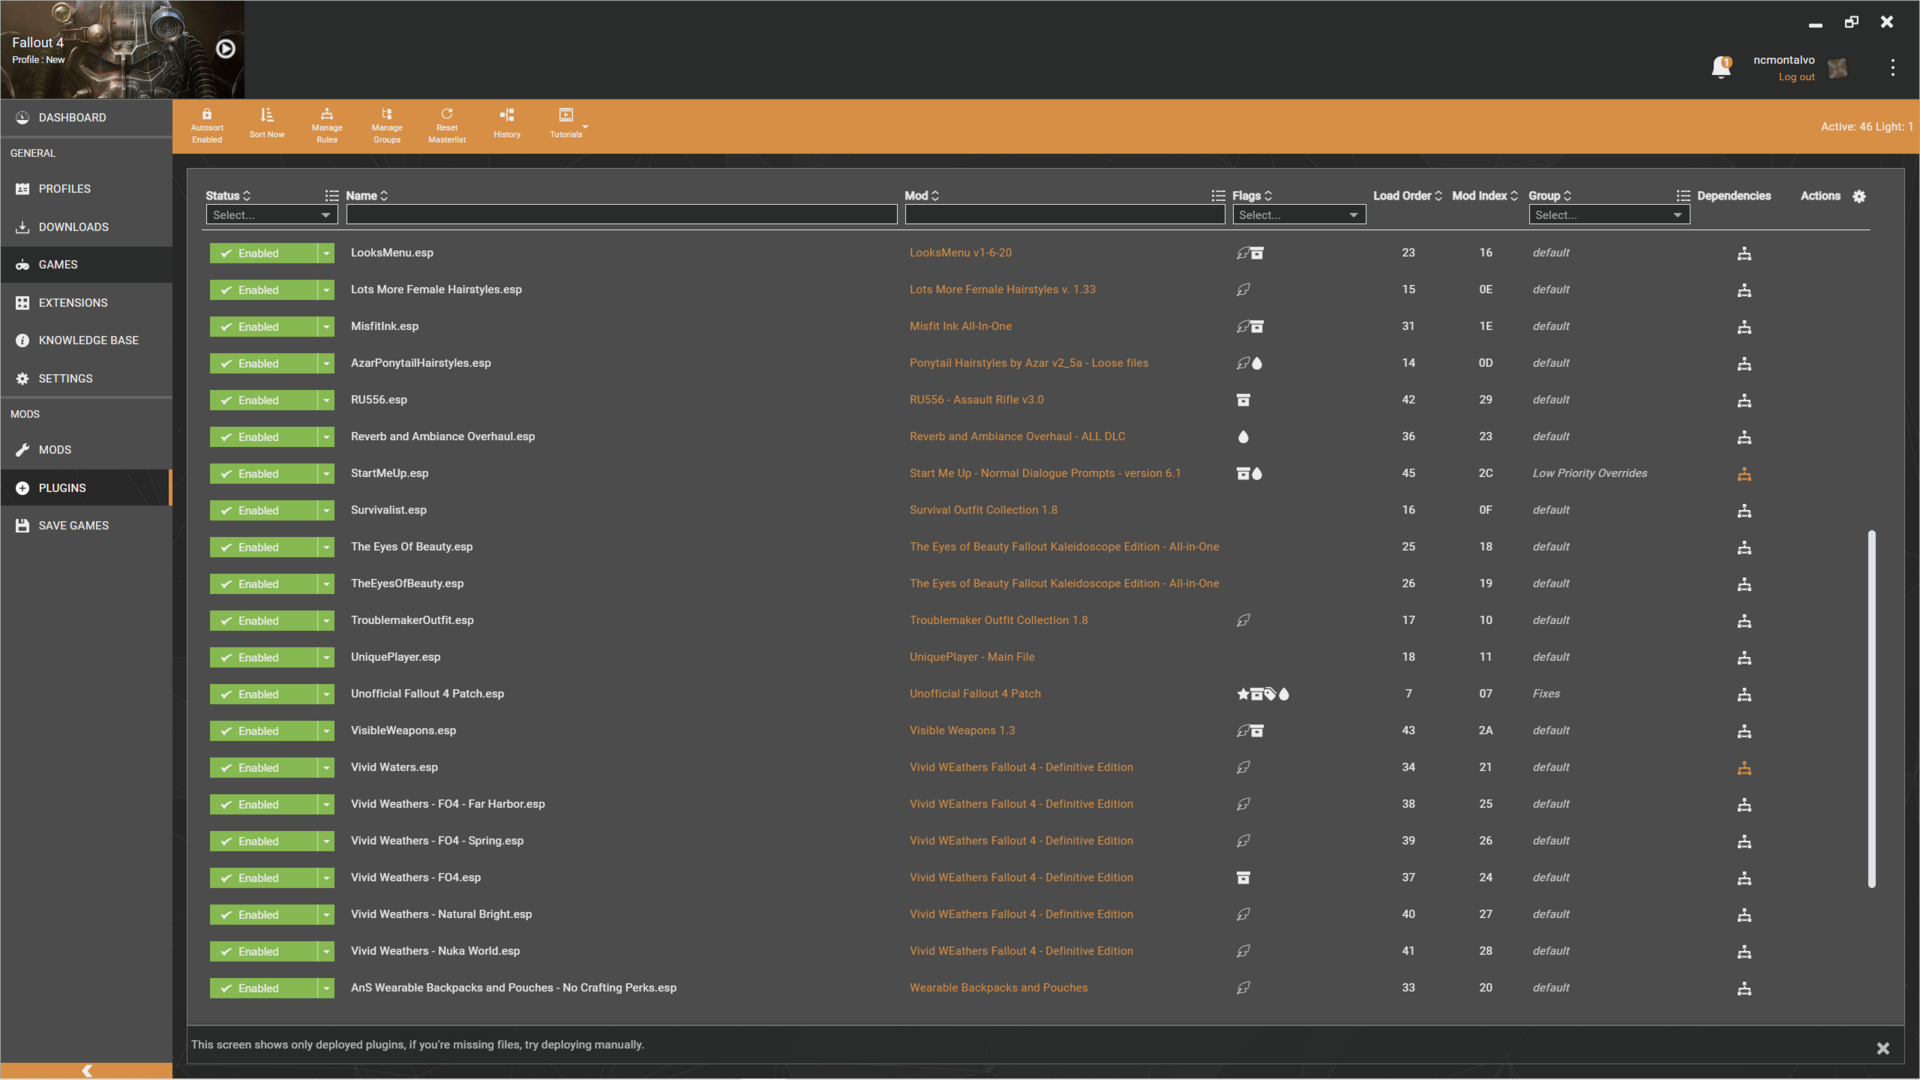Open Settings in sidebar

point(86,379)
